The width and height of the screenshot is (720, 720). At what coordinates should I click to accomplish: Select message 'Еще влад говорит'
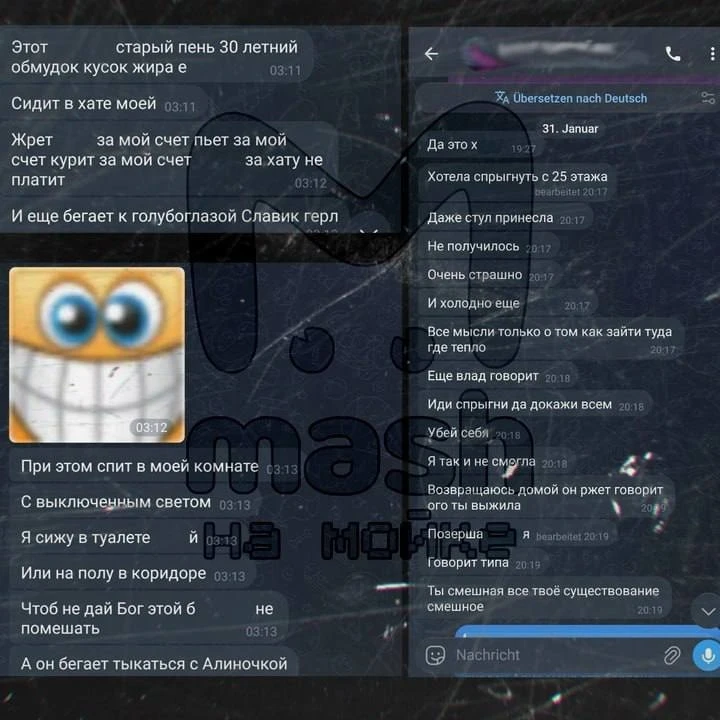498,376
